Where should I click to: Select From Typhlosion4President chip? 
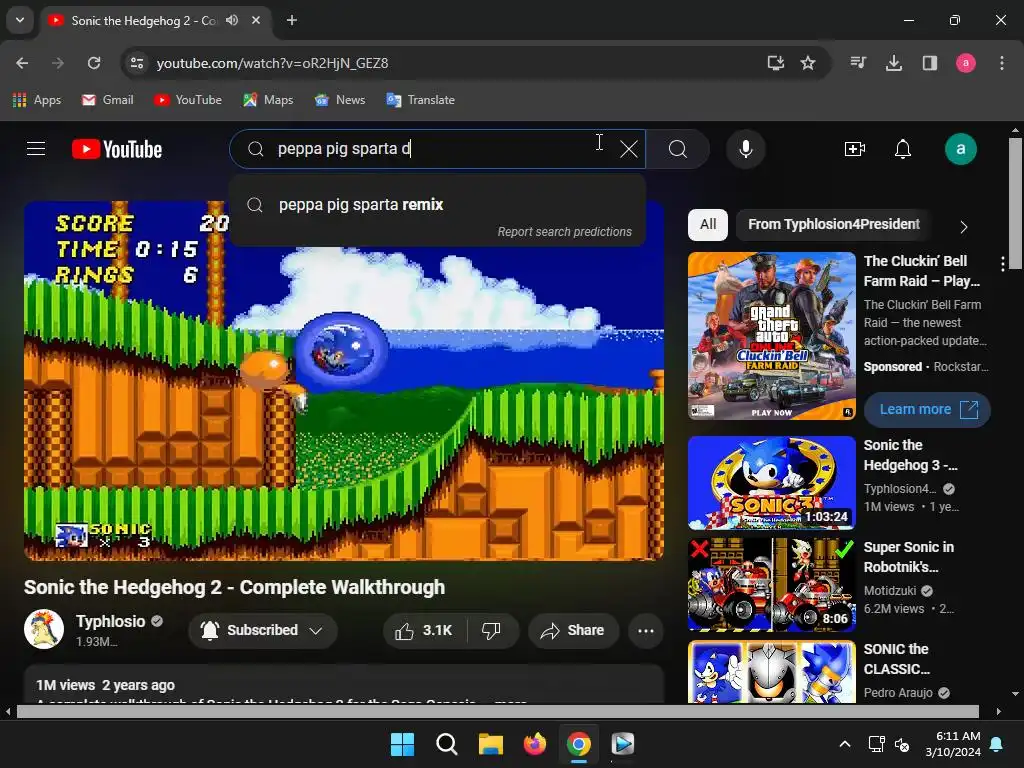[x=833, y=224]
